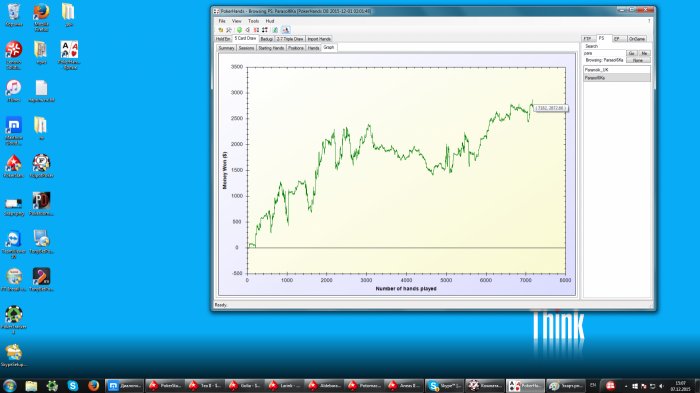Click the first yellow toolbar icon
The width and height of the screenshot is (700, 393).
click(221, 30)
